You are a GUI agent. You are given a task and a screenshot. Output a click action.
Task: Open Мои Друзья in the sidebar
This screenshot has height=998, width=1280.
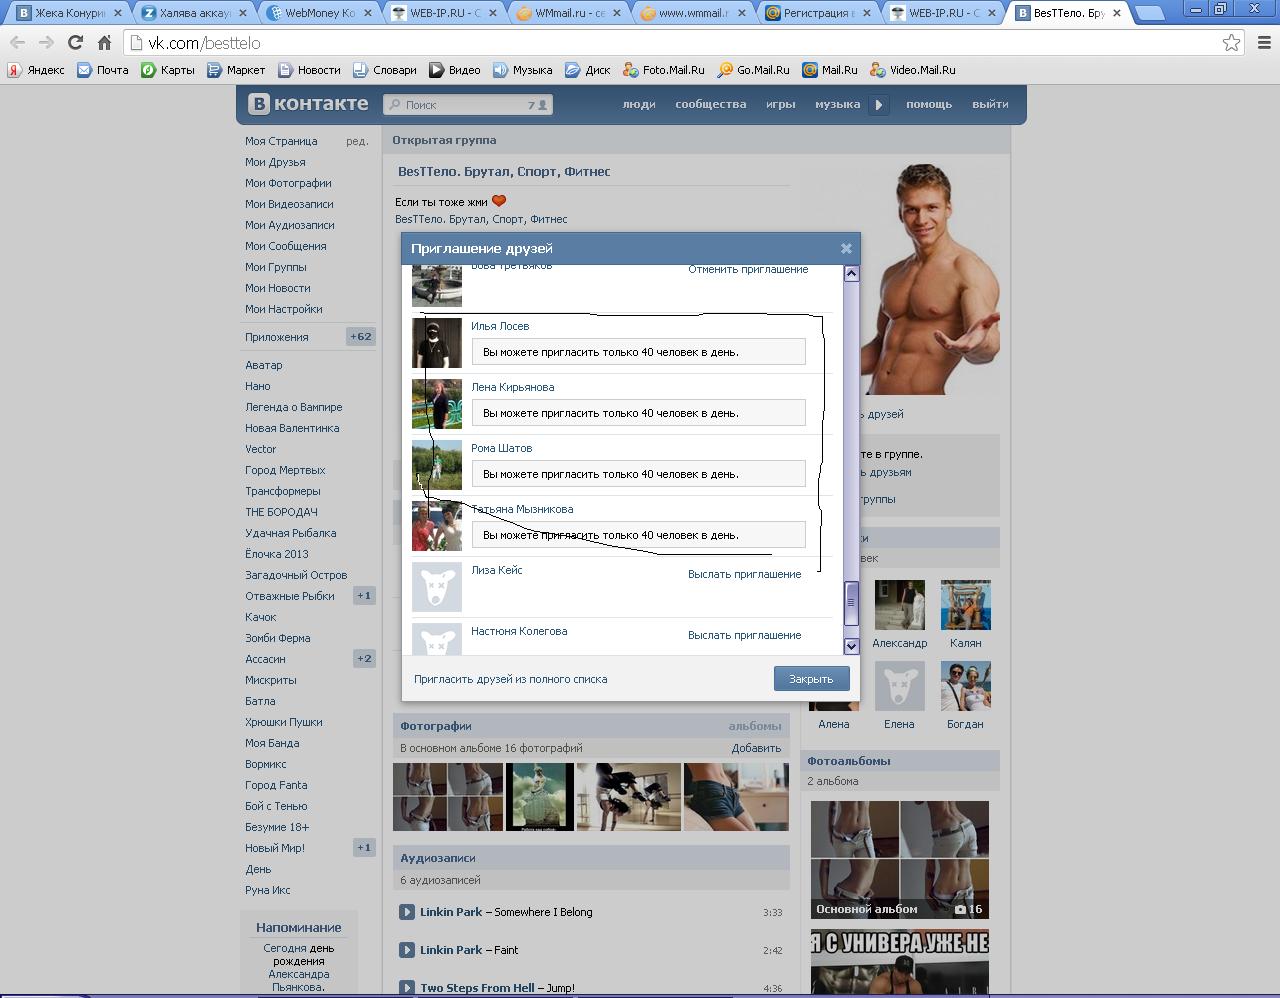tap(275, 162)
